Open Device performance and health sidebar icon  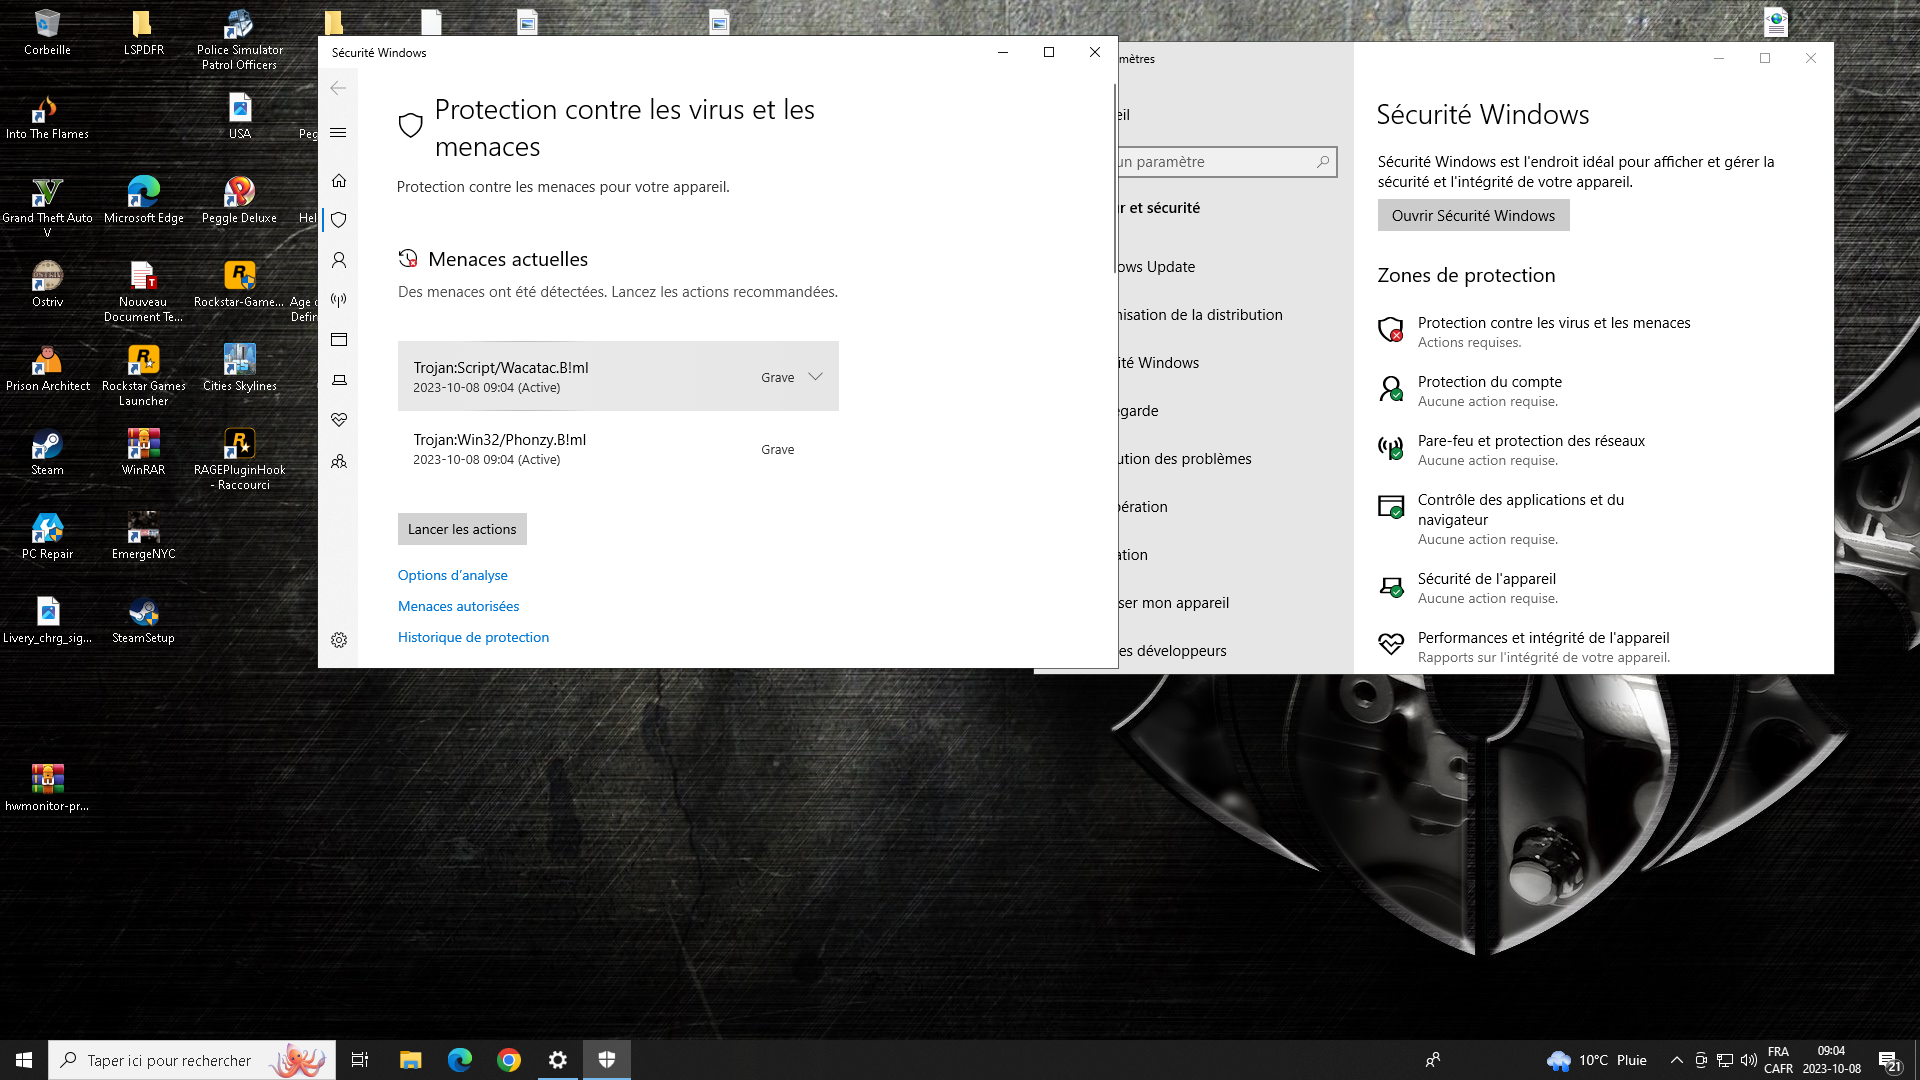tap(339, 420)
